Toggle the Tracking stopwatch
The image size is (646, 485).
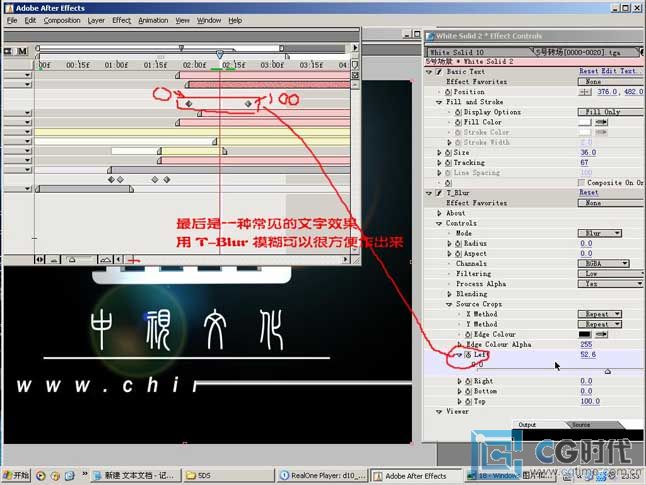[x=448, y=163]
